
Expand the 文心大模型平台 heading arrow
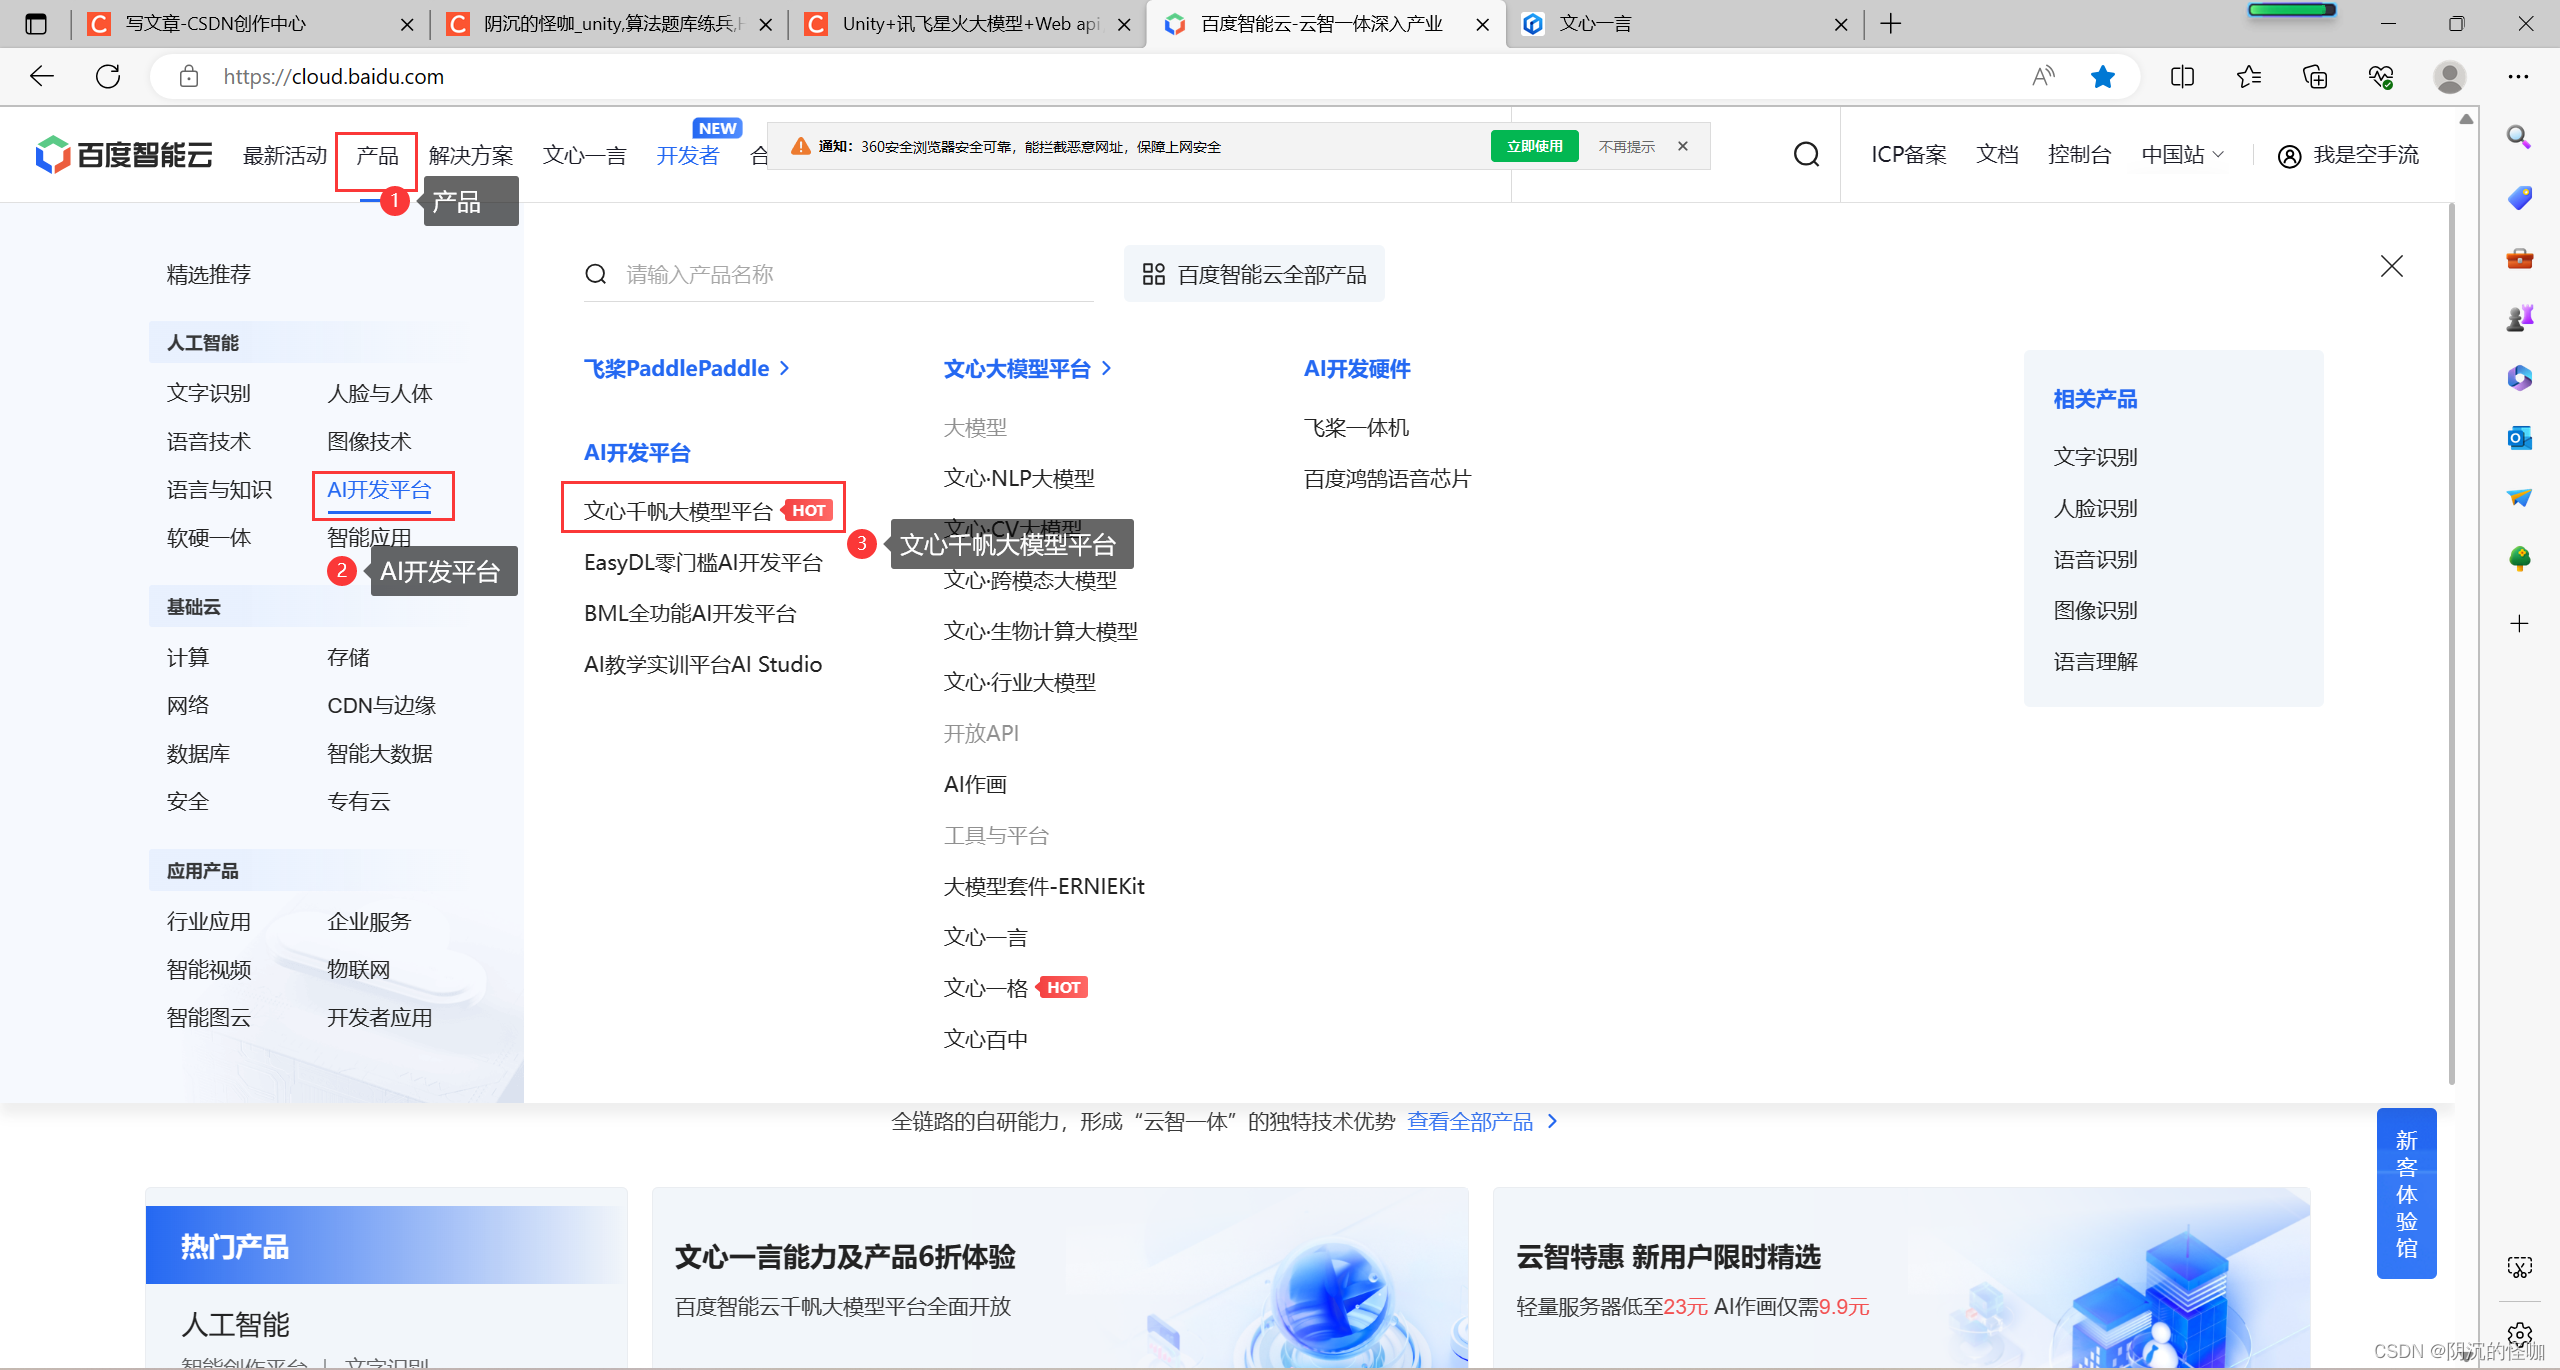(1106, 369)
